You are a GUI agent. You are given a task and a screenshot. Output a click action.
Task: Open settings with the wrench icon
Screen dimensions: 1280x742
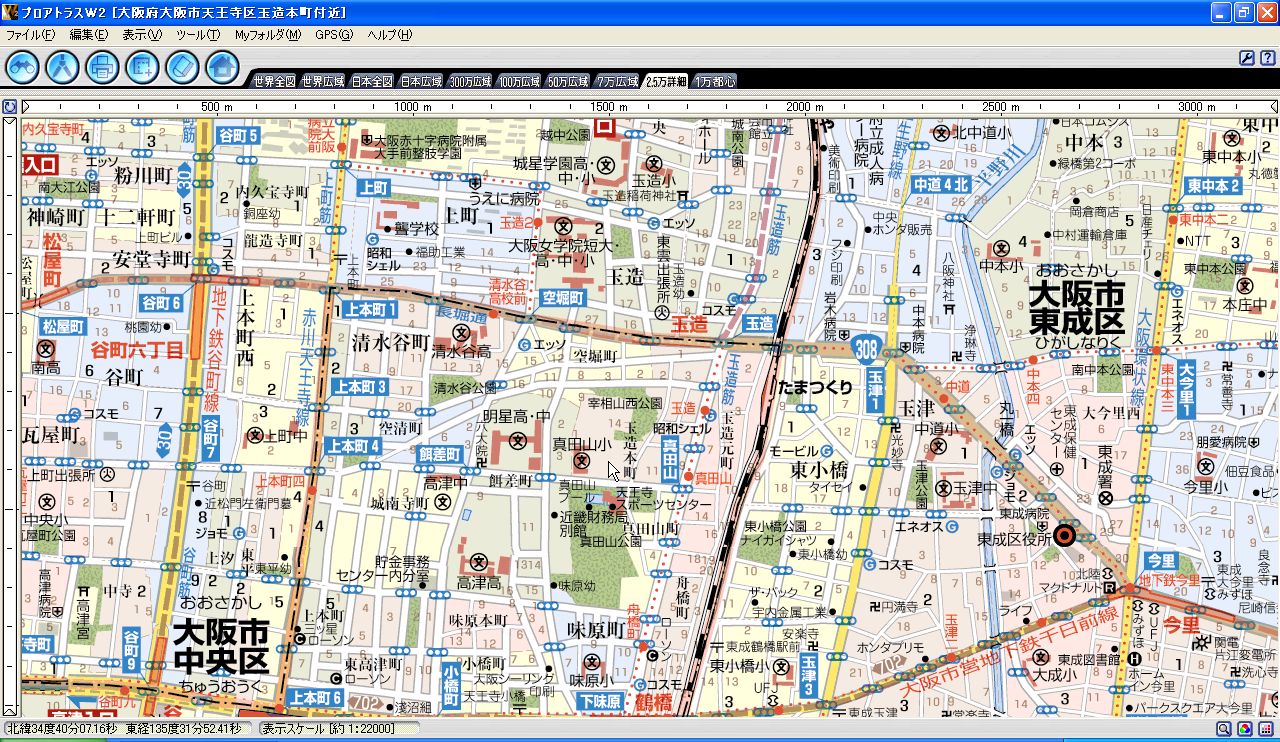coord(1247,58)
